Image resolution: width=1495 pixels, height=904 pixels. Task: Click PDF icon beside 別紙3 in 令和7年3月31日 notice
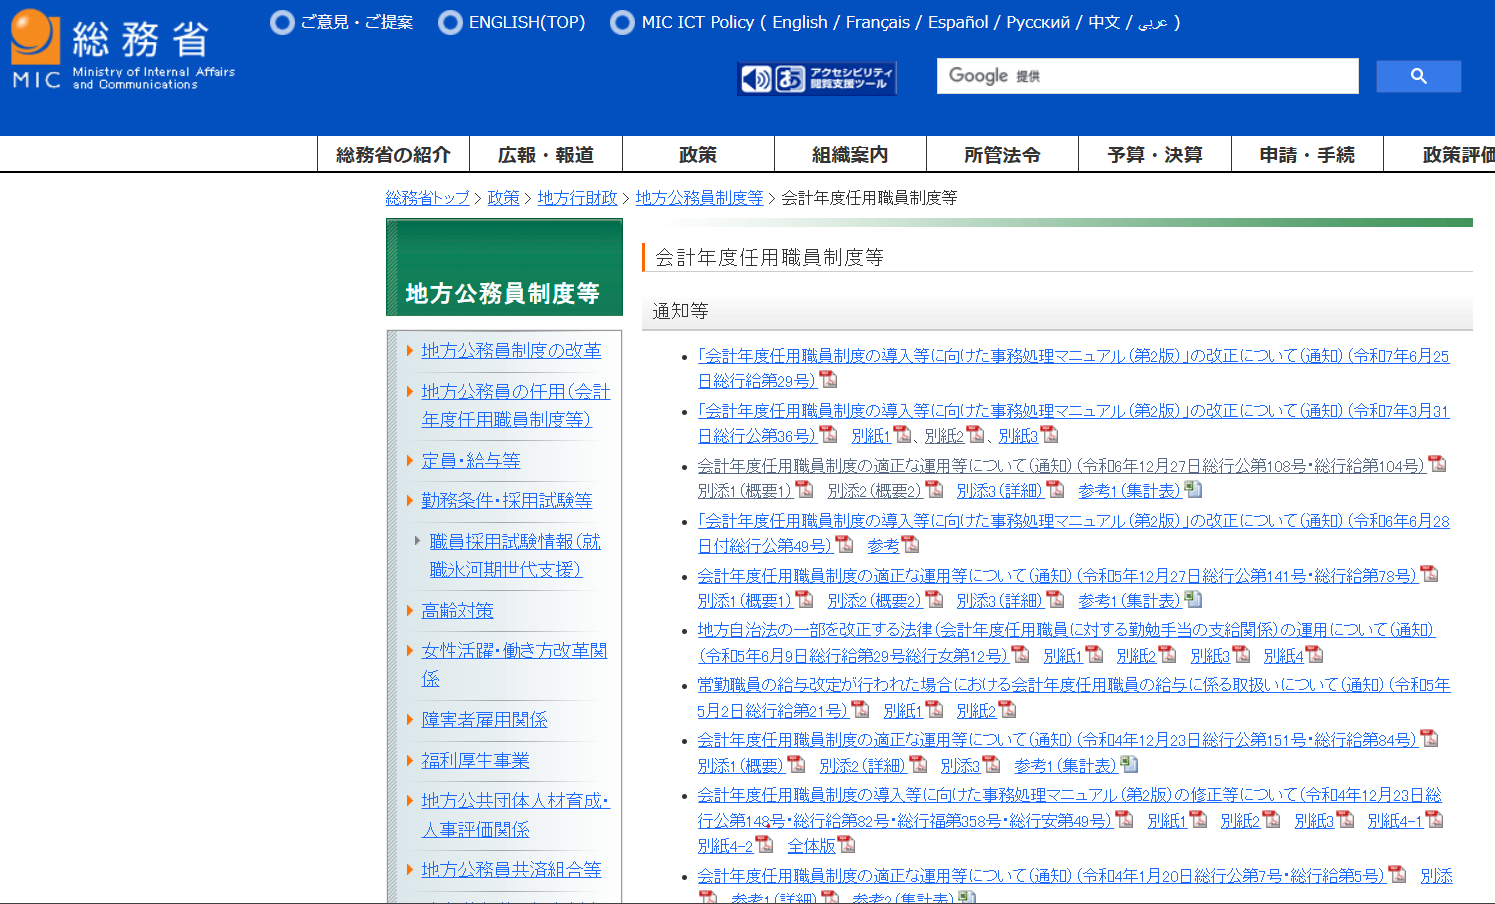click(1049, 434)
